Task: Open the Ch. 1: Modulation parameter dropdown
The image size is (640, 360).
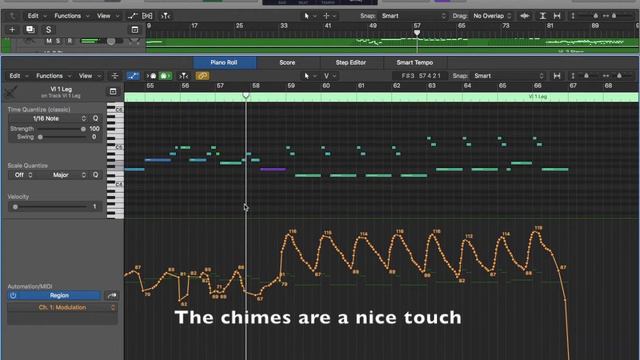Action: (x=62, y=307)
